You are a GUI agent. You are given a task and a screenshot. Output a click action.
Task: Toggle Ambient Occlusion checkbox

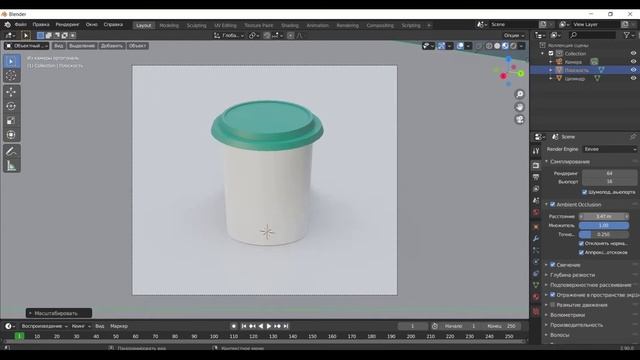point(553,204)
